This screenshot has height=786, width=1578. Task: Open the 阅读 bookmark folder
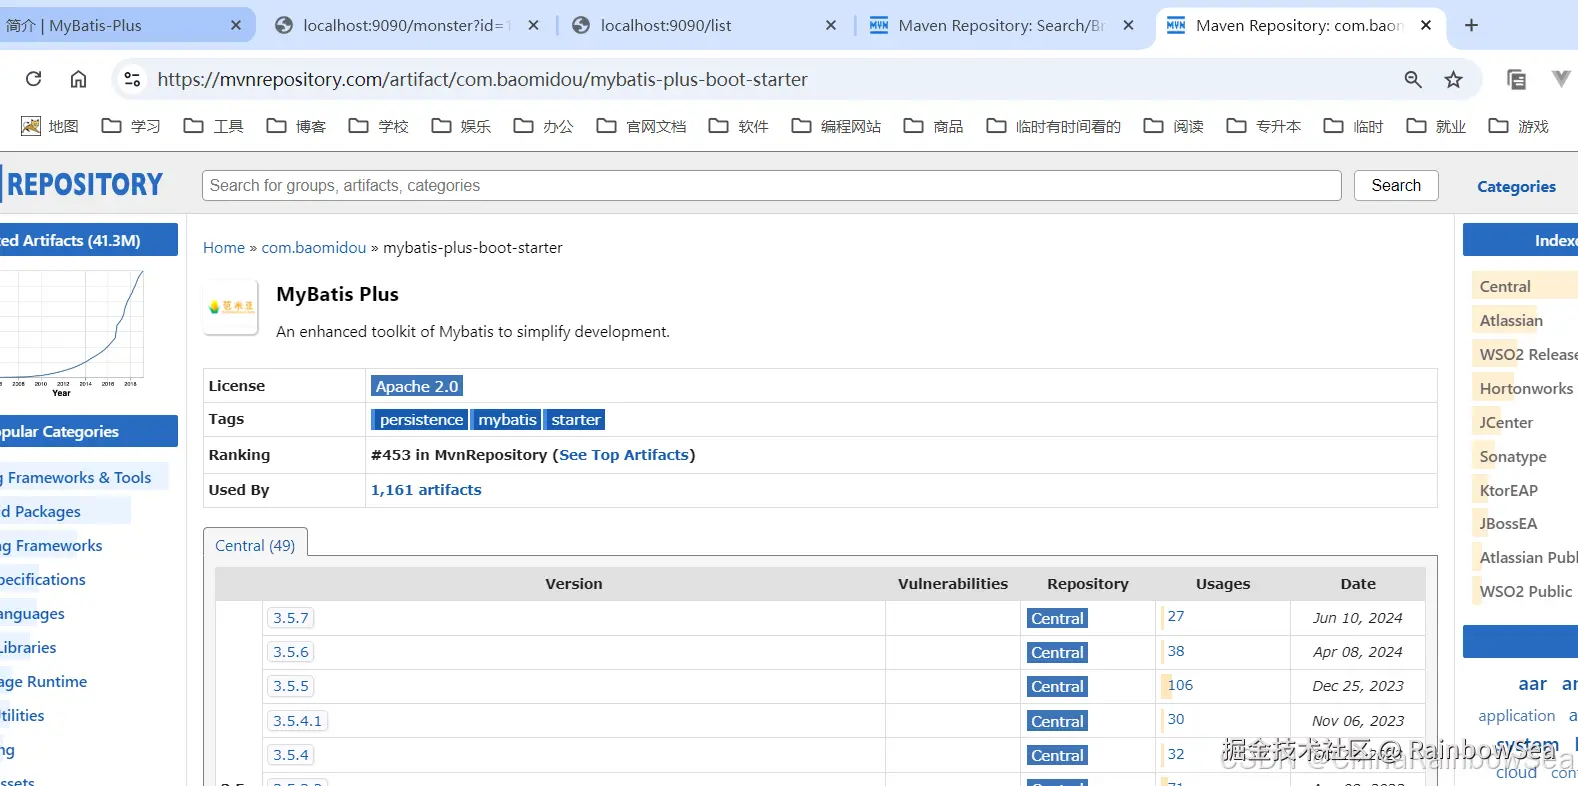(1174, 126)
